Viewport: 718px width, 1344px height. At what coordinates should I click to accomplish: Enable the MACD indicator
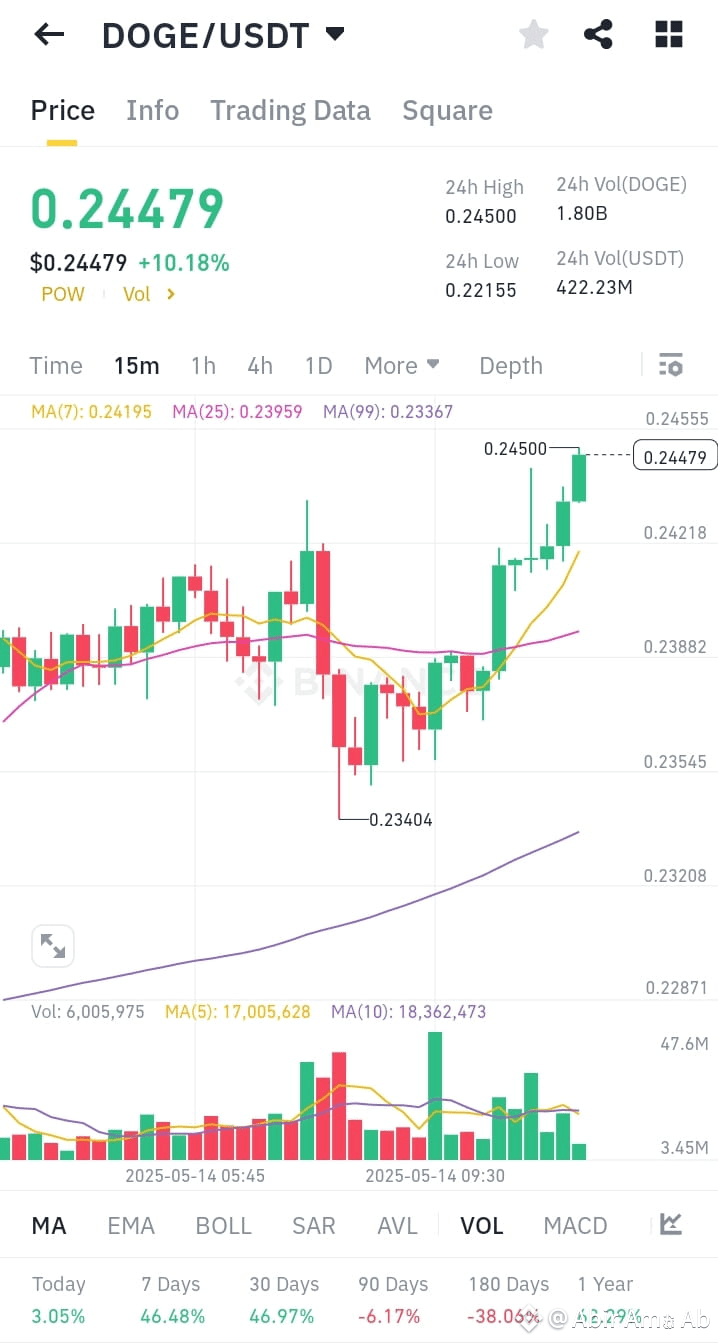[575, 1225]
